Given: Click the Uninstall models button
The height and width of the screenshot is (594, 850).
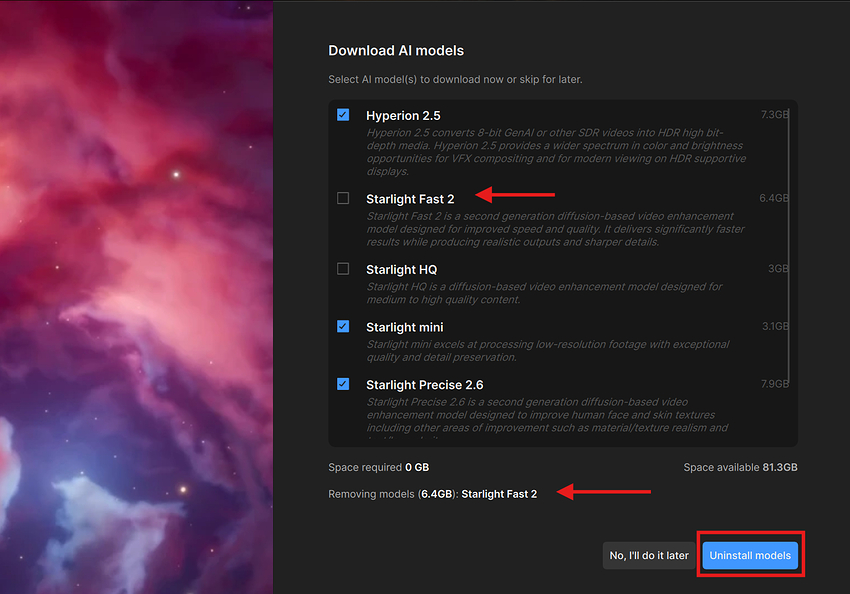Looking at the screenshot, I should click(750, 556).
